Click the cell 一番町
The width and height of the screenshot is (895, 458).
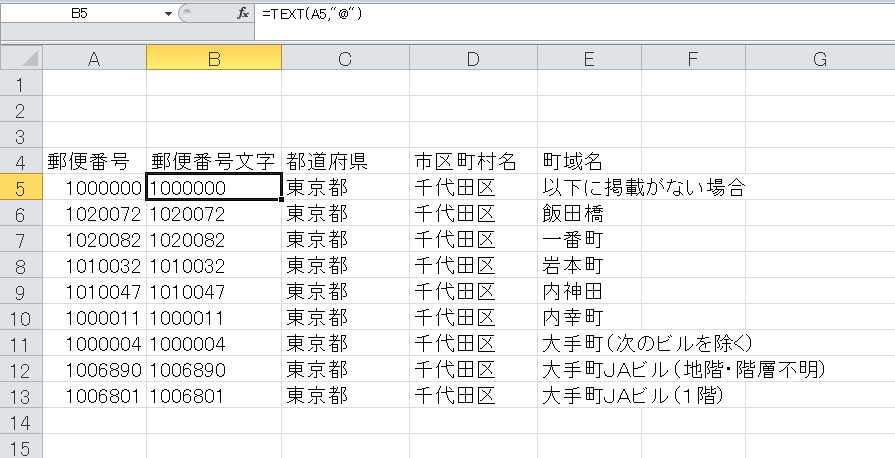[589, 240]
